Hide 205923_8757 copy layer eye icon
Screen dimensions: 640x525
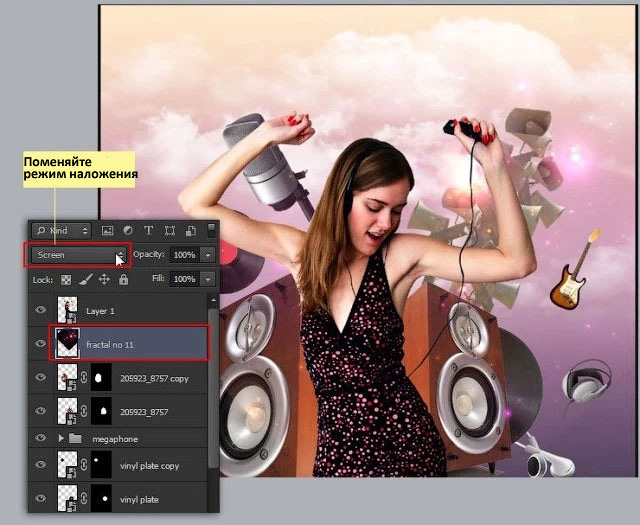(40, 377)
